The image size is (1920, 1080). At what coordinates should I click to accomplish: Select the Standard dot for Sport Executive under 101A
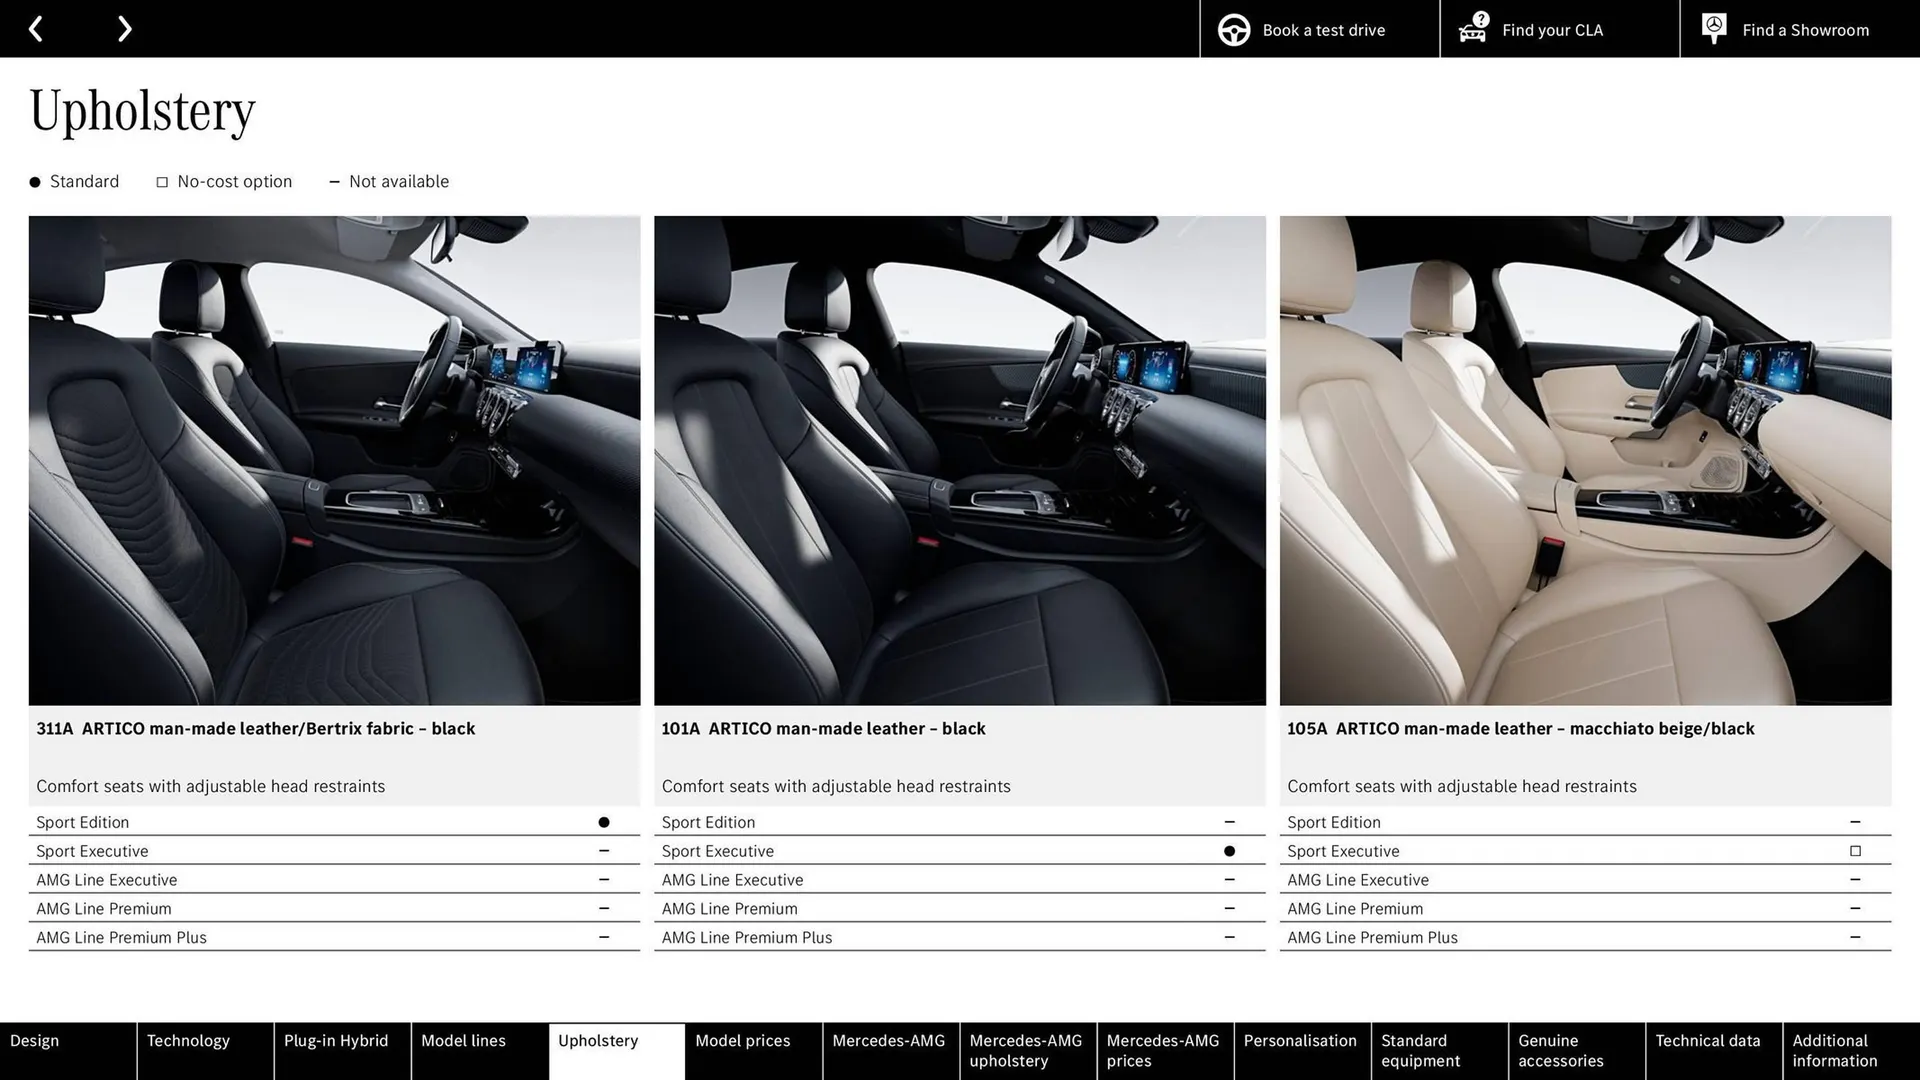1229,851
